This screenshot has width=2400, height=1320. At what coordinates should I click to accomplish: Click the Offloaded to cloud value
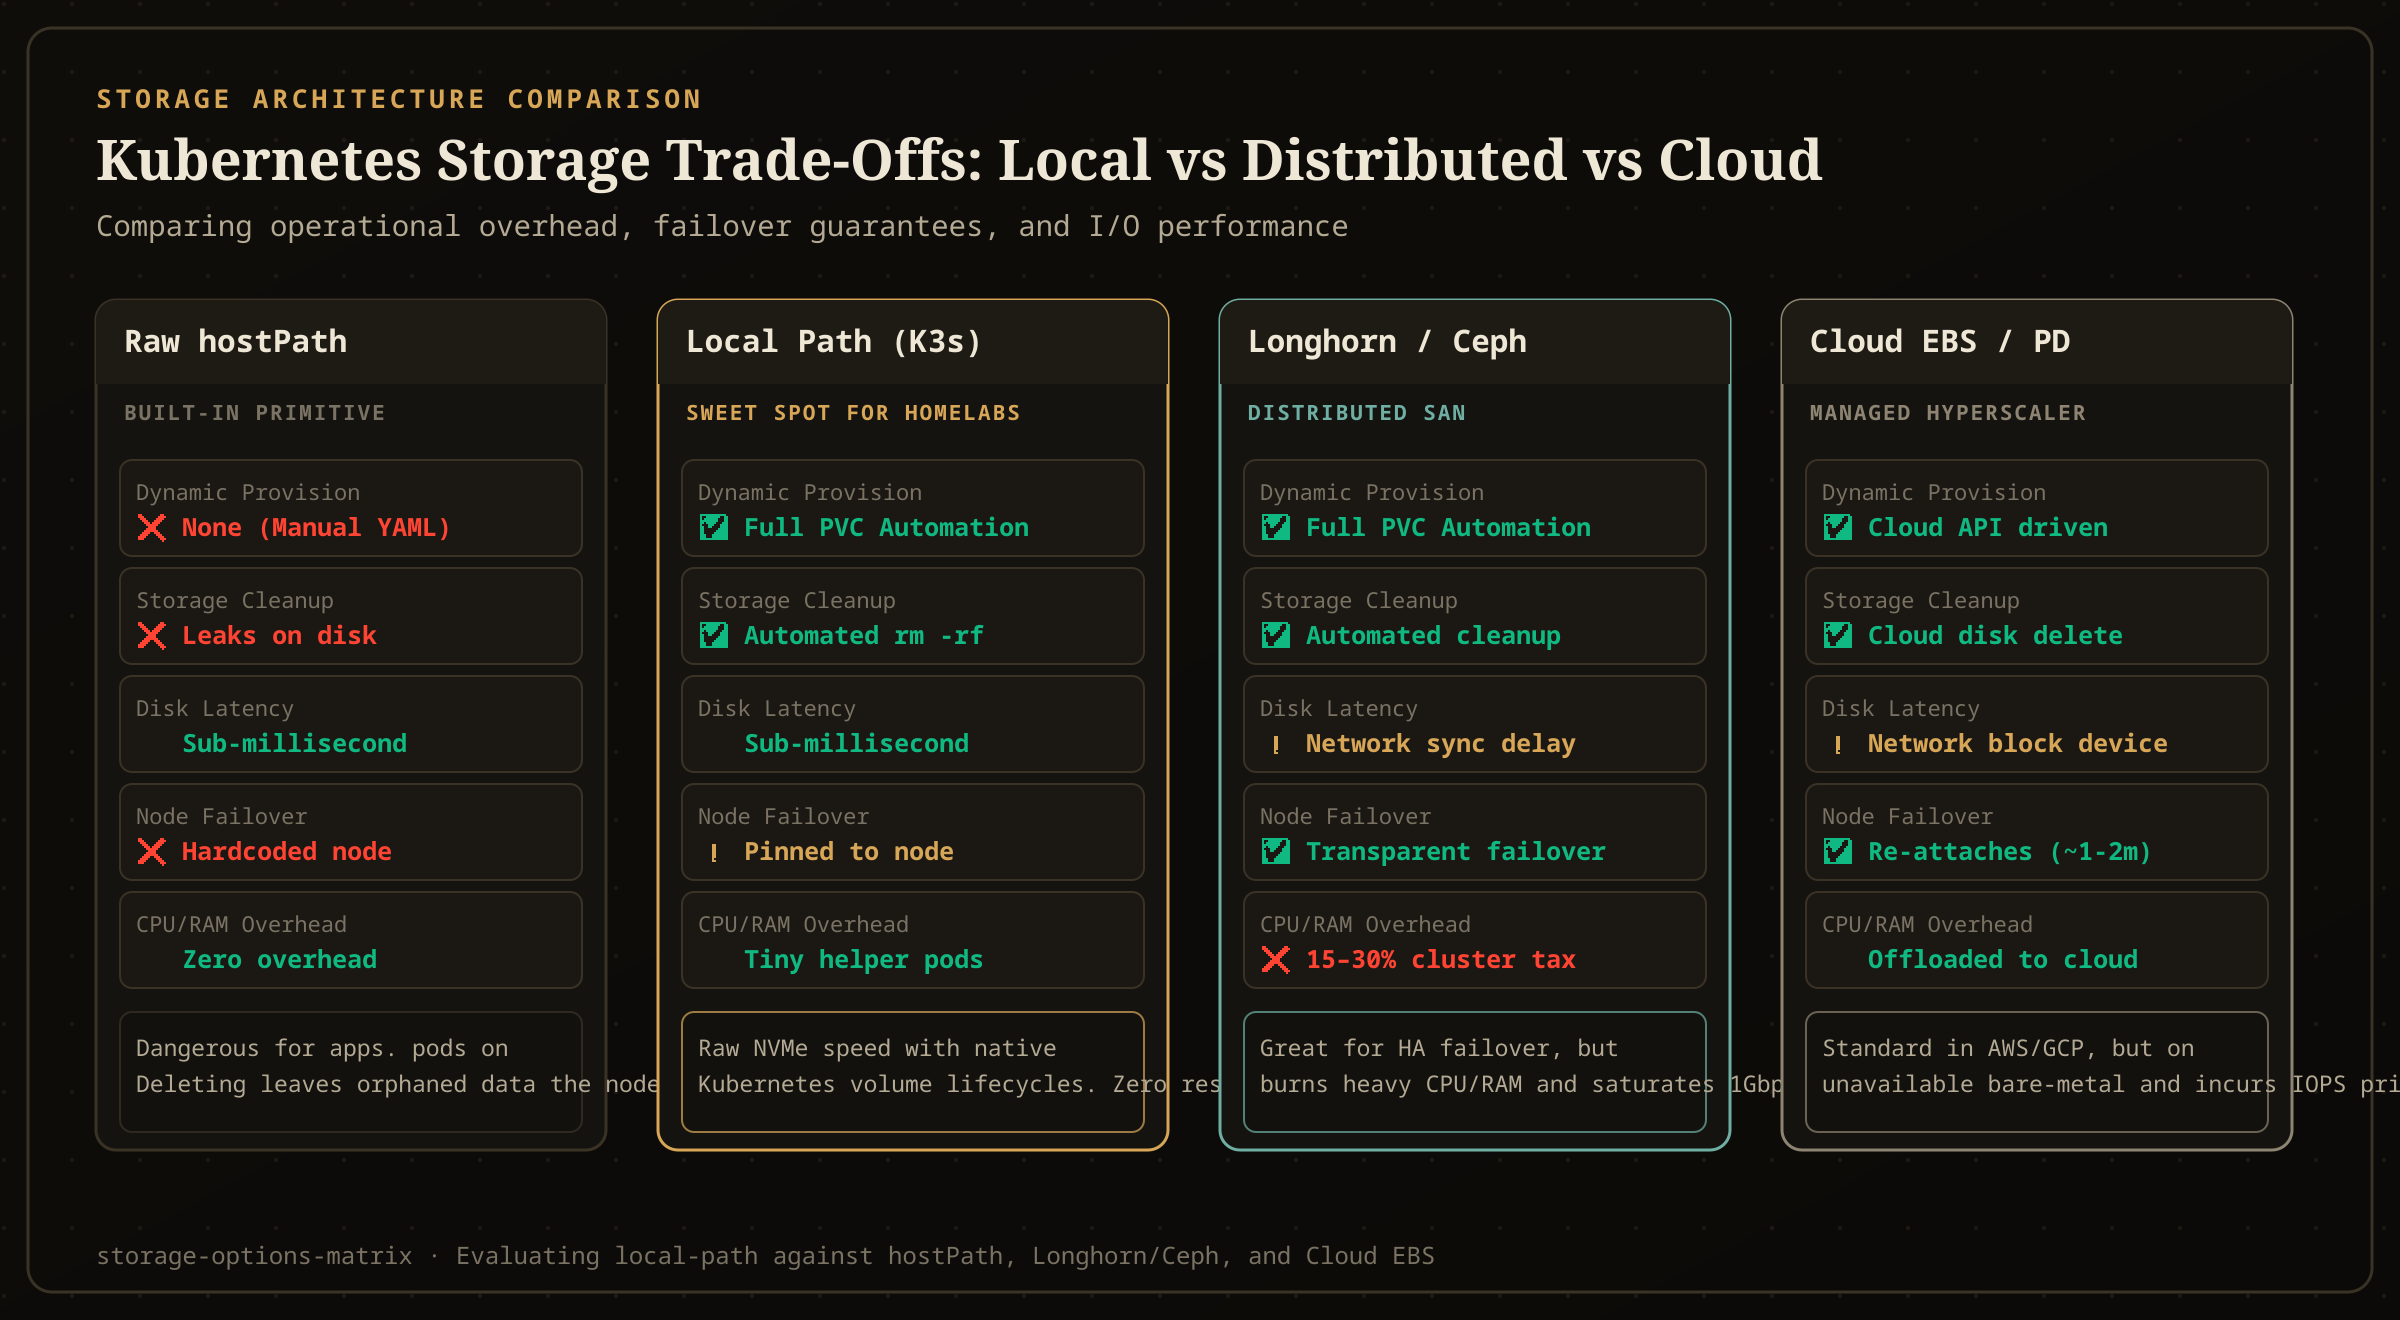(x=2002, y=959)
